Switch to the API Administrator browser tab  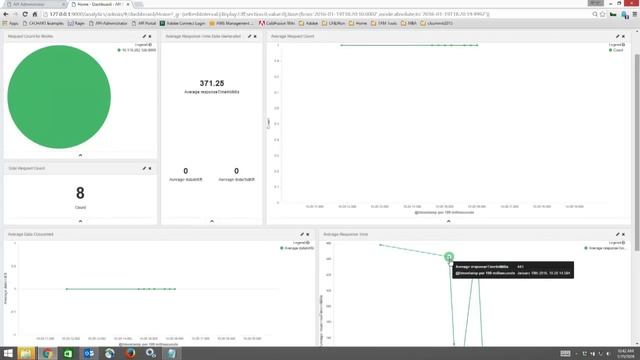[36, 4]
